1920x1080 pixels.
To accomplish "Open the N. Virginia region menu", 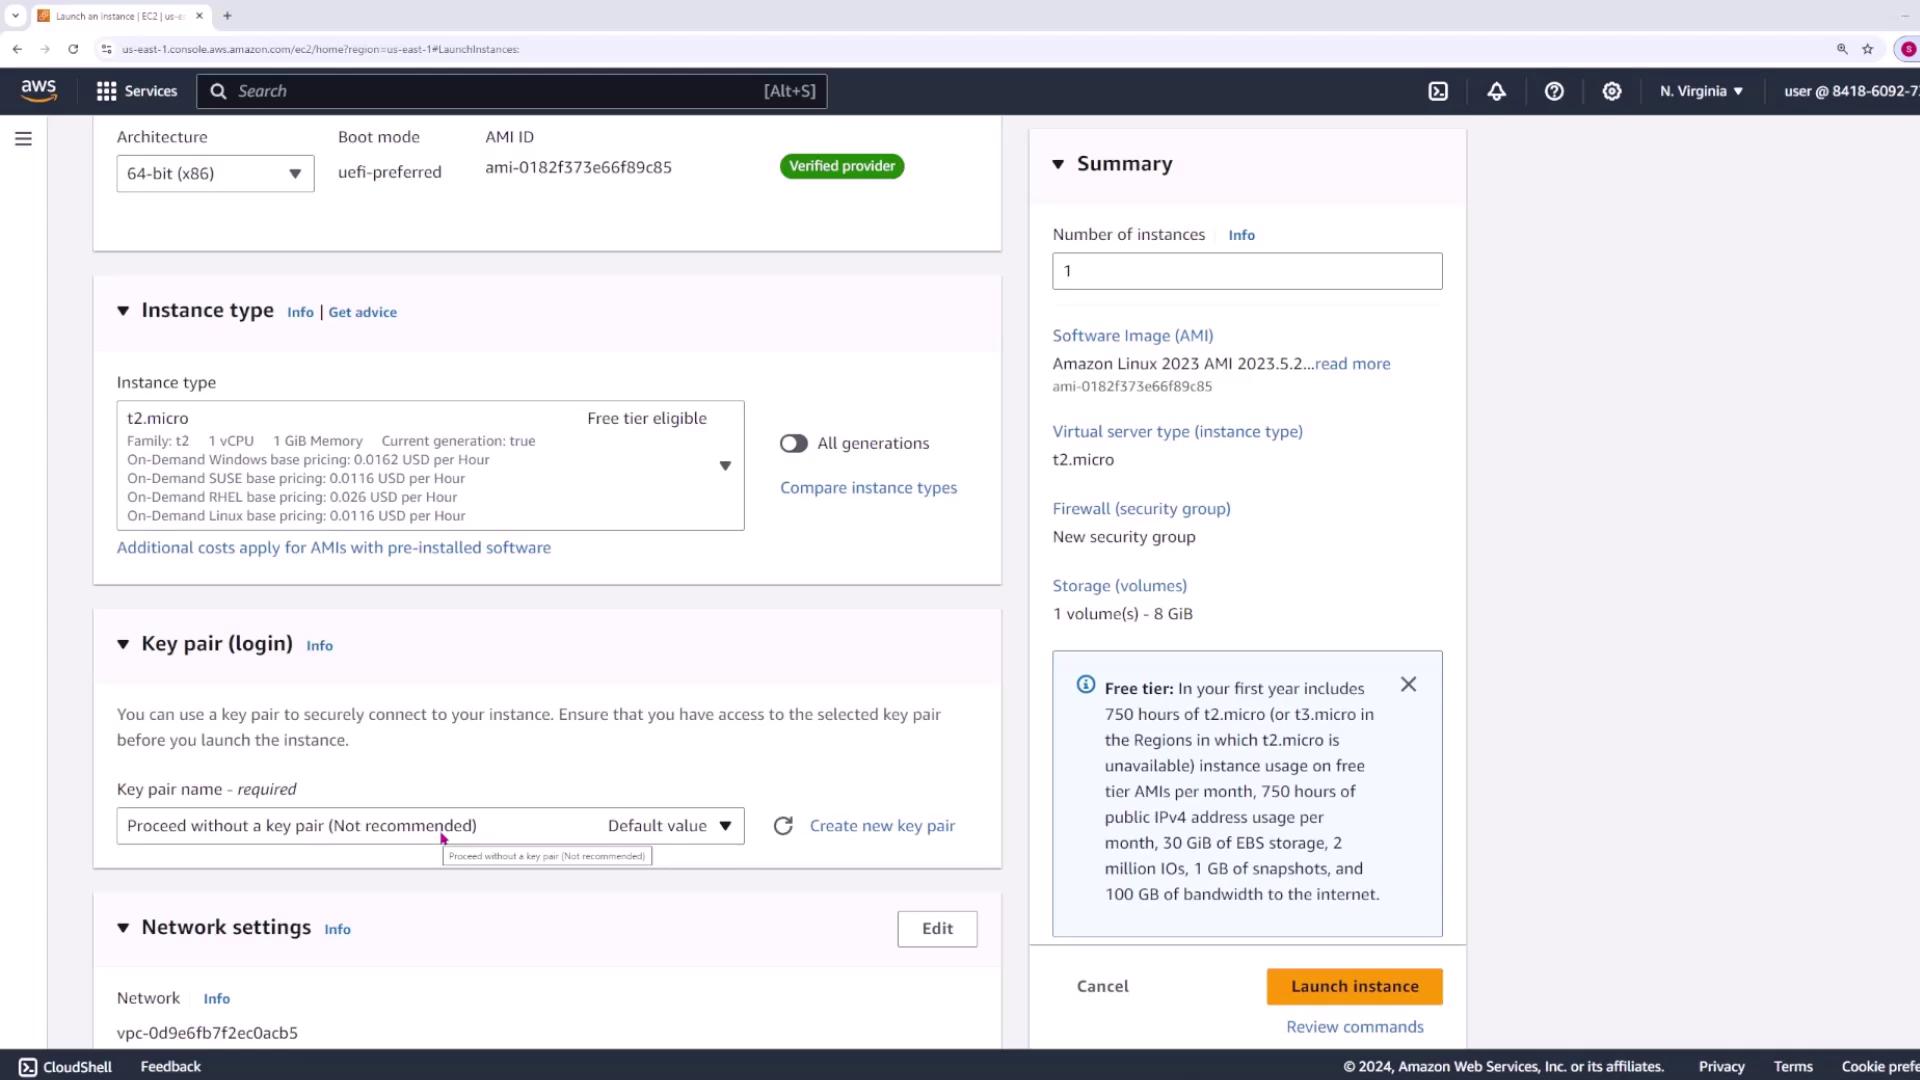I will pos(1701,91).
